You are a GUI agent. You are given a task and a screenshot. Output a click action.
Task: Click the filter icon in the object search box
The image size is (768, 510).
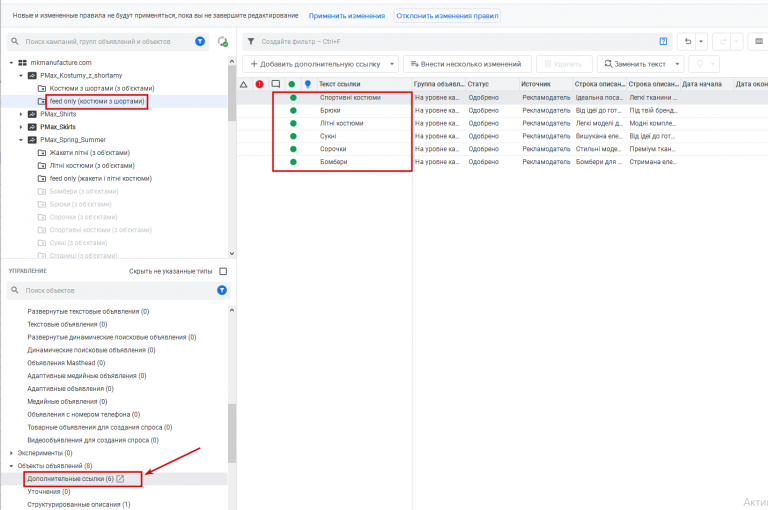click(222, 291)
